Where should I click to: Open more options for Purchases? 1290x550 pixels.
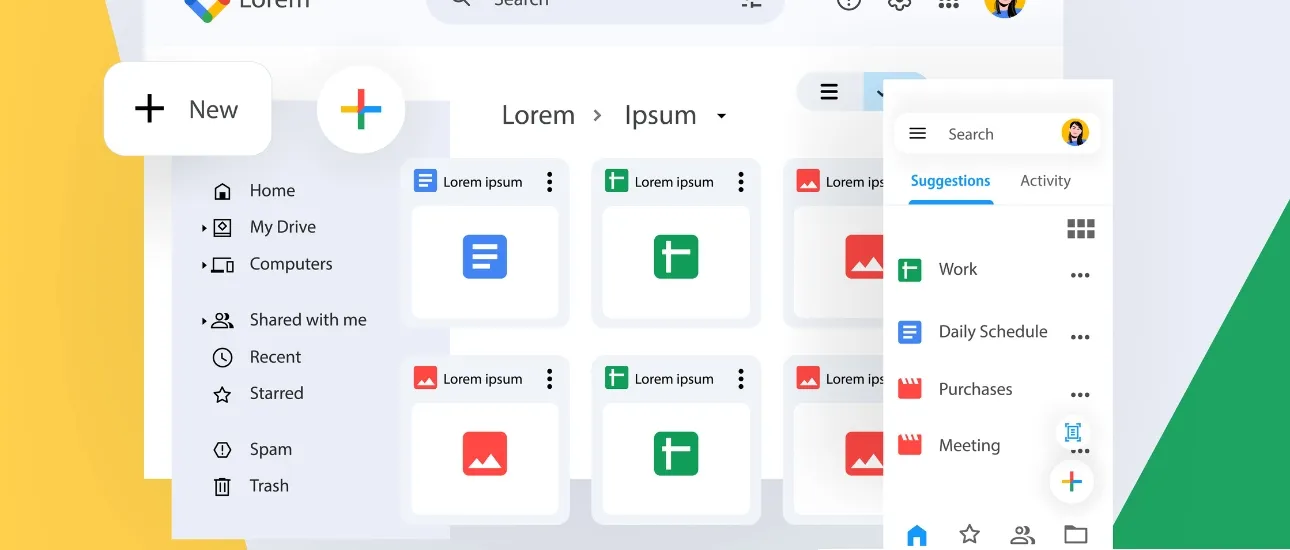tap(1080, 395)
